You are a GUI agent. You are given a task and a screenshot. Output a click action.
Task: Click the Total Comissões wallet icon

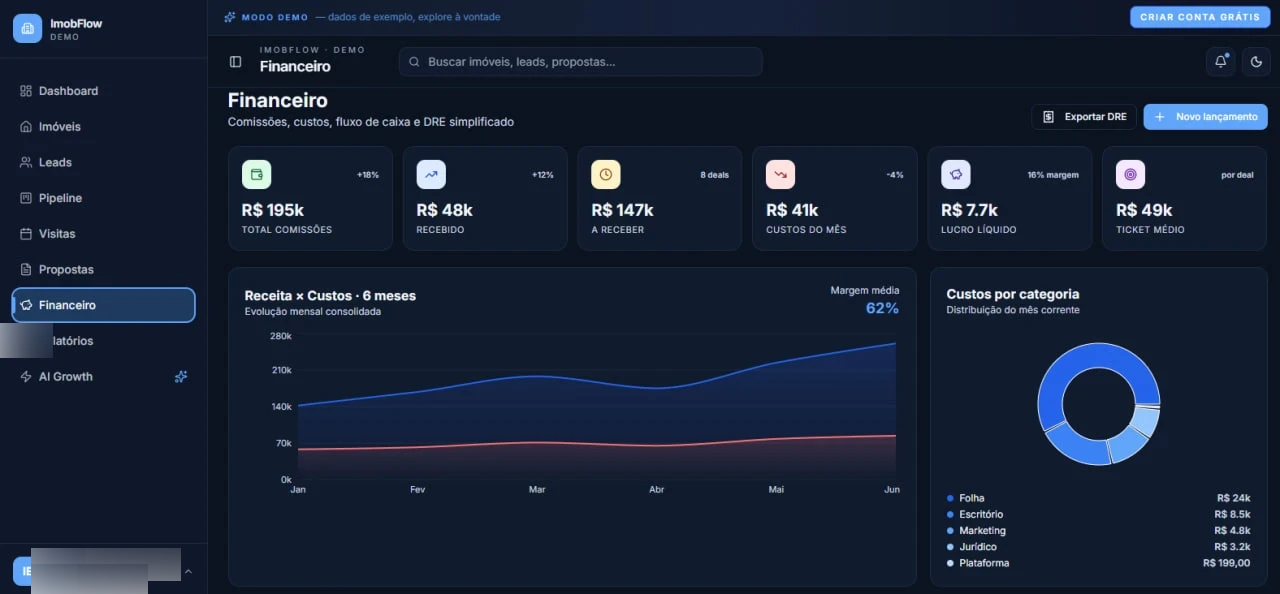tap(256, 174)
